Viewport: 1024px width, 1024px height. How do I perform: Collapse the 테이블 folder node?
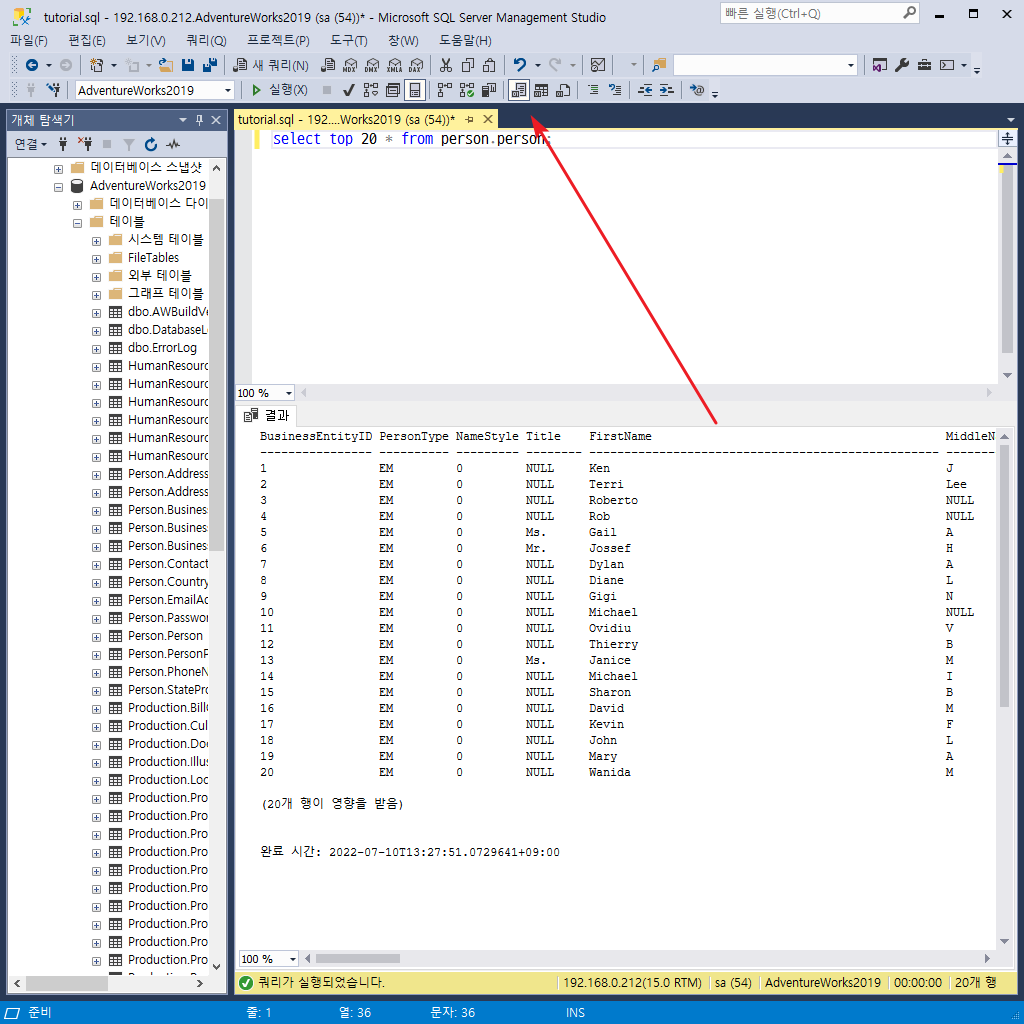[x=77, y=223]
